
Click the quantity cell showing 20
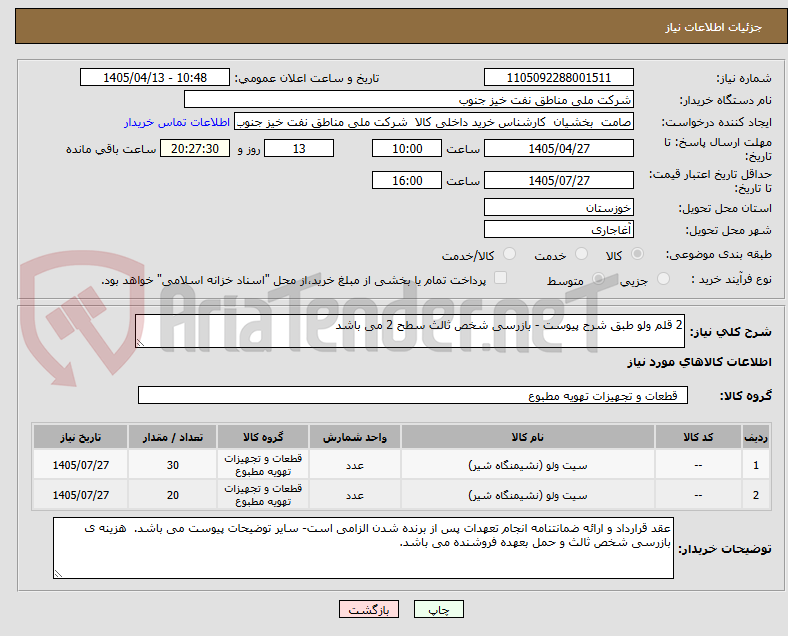tap(172, 495)
